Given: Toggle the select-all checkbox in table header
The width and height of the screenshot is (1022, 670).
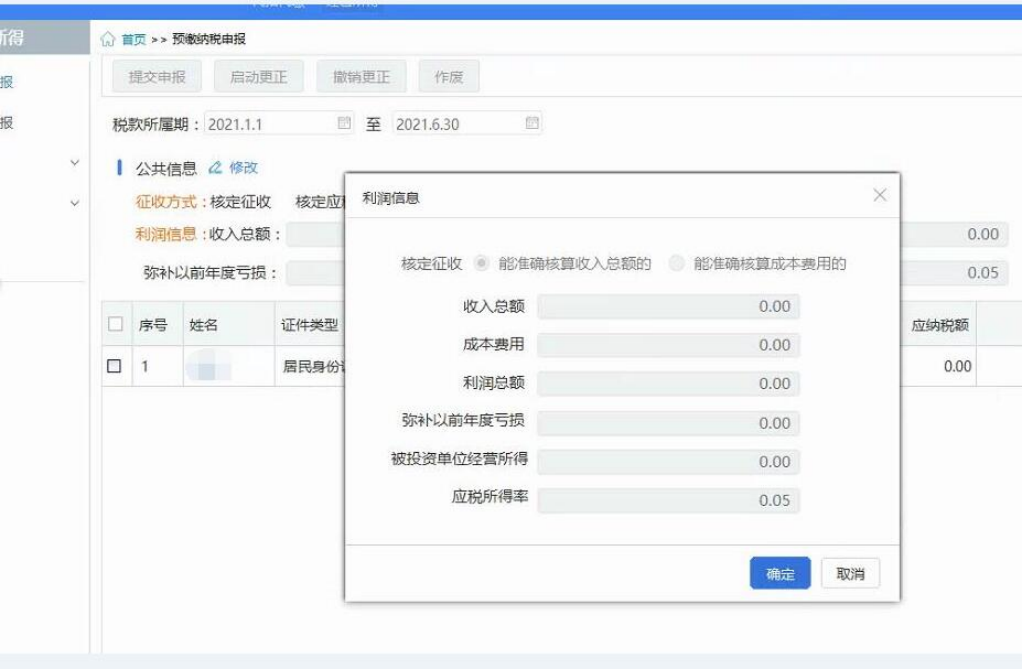Looking at the screenshot, I should point(117,322).
